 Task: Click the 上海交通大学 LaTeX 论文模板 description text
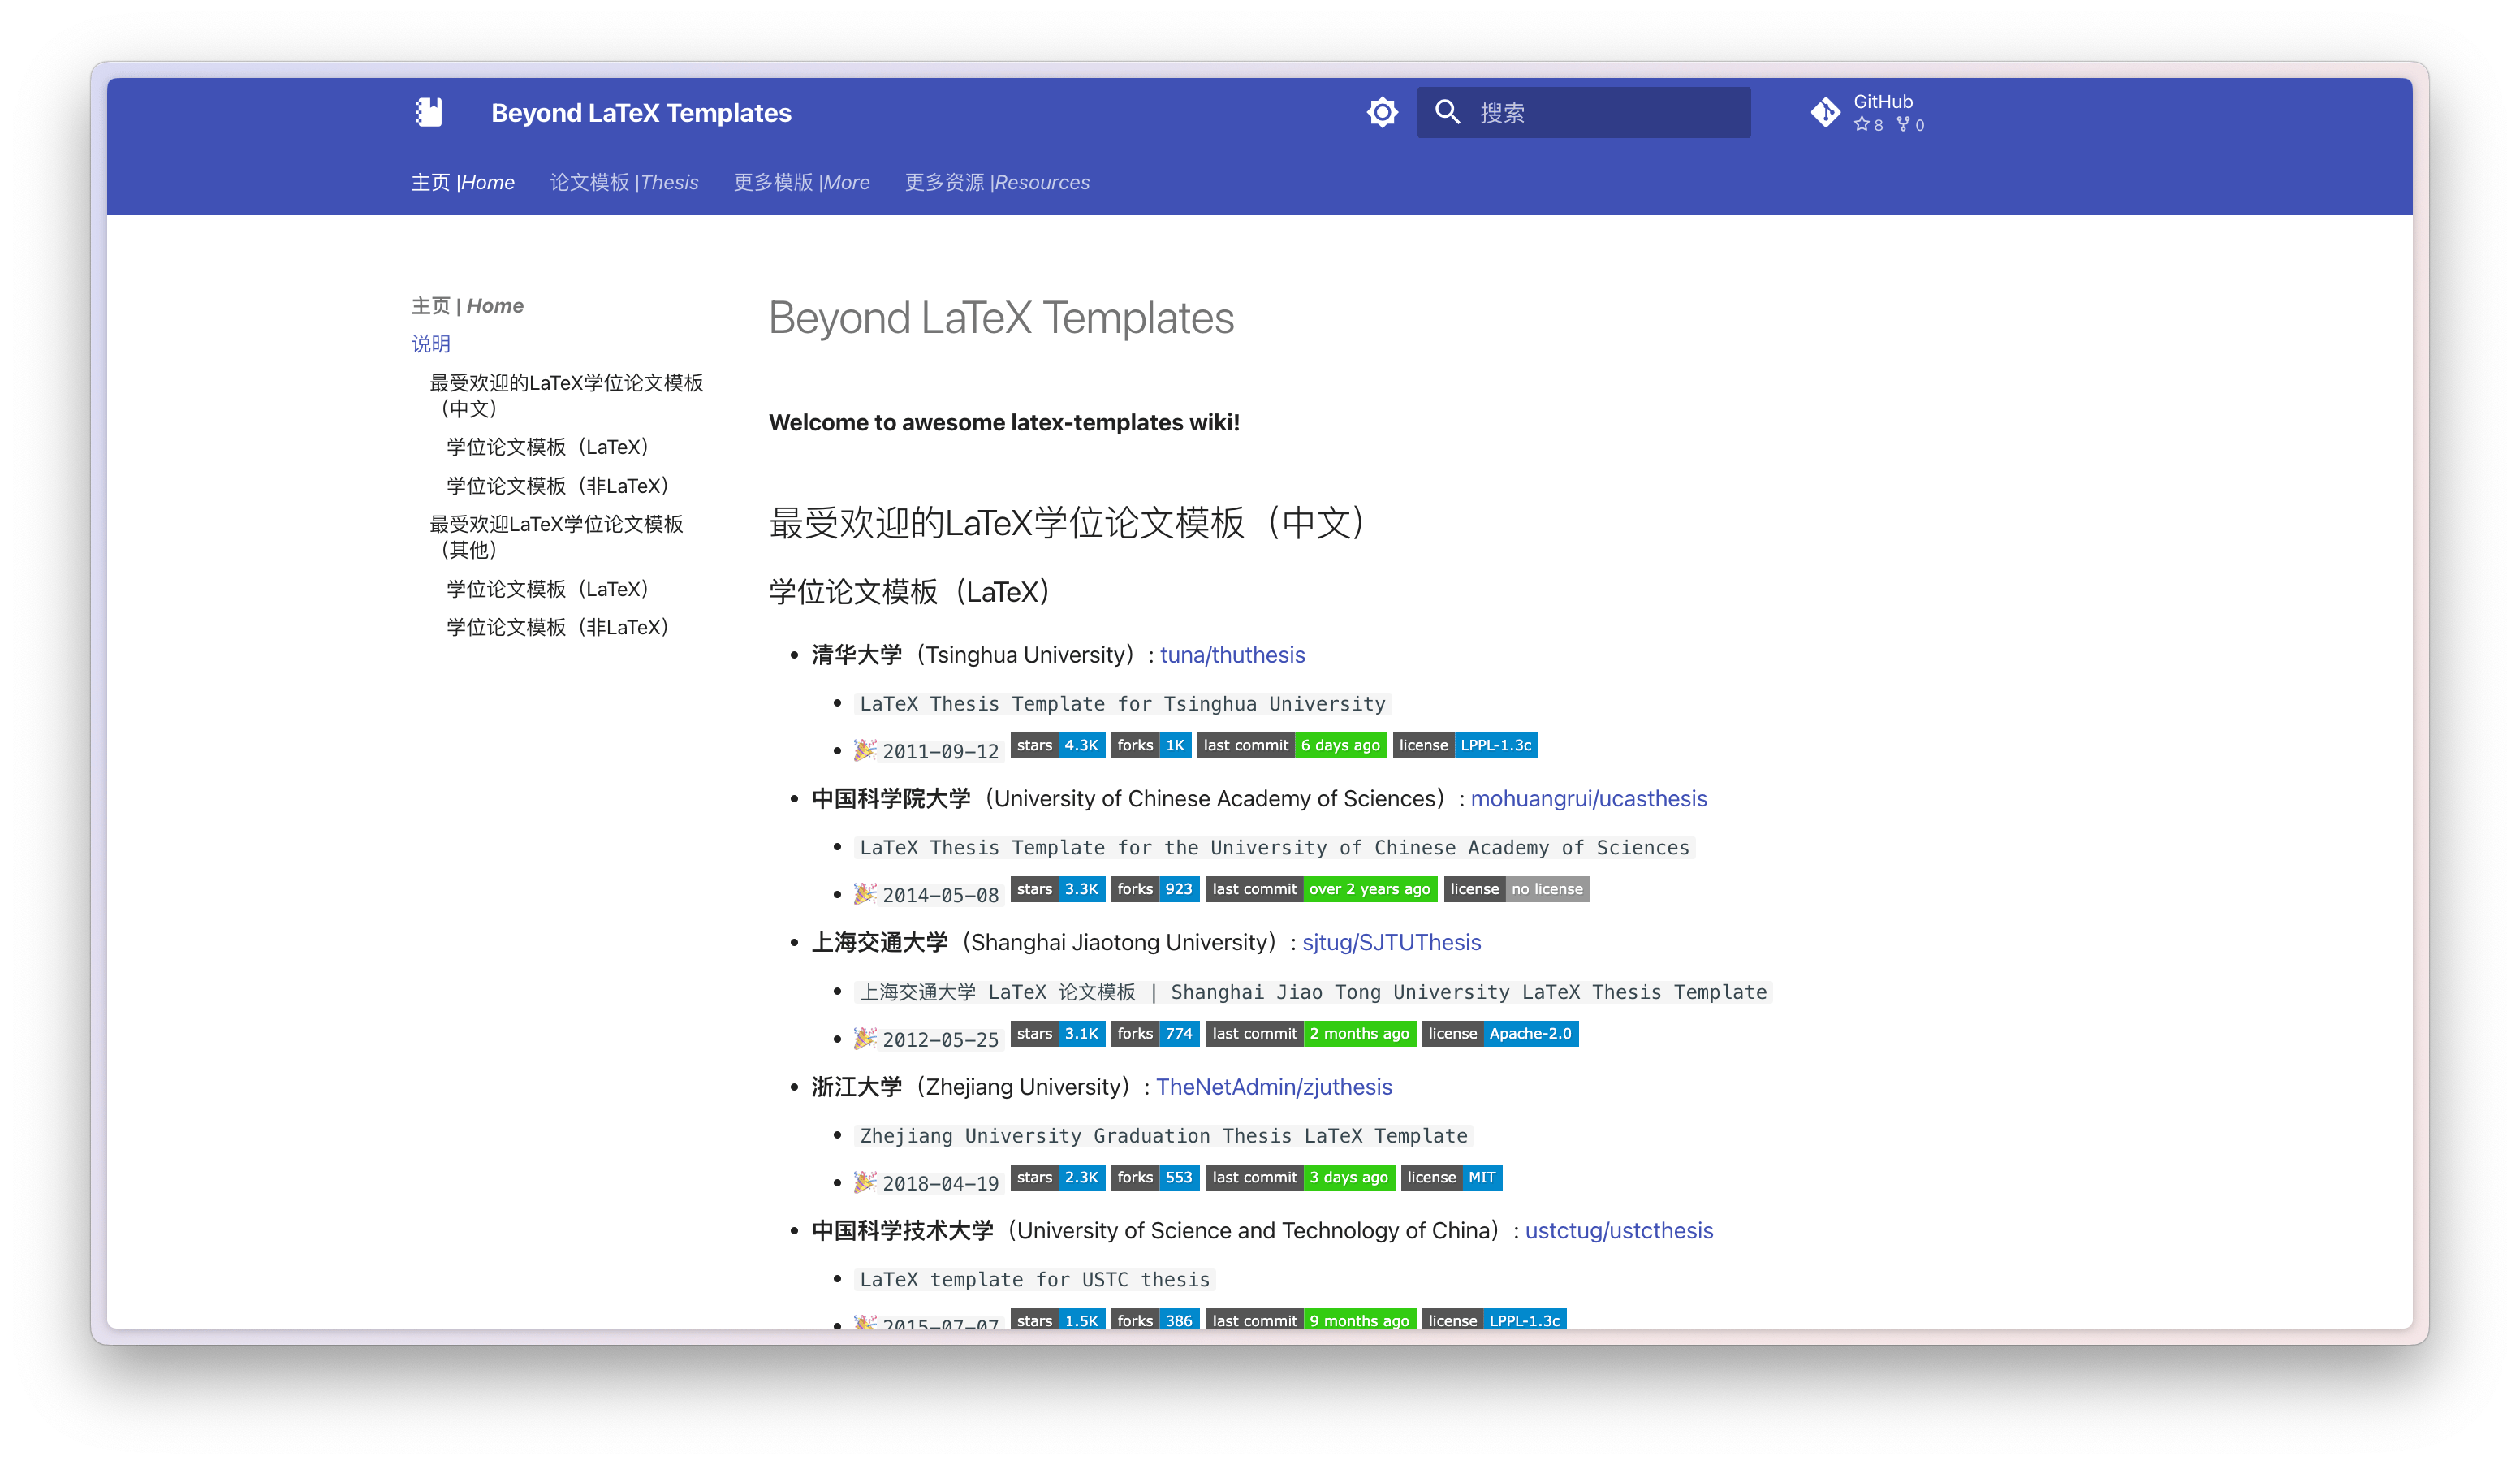(1314, 992)
